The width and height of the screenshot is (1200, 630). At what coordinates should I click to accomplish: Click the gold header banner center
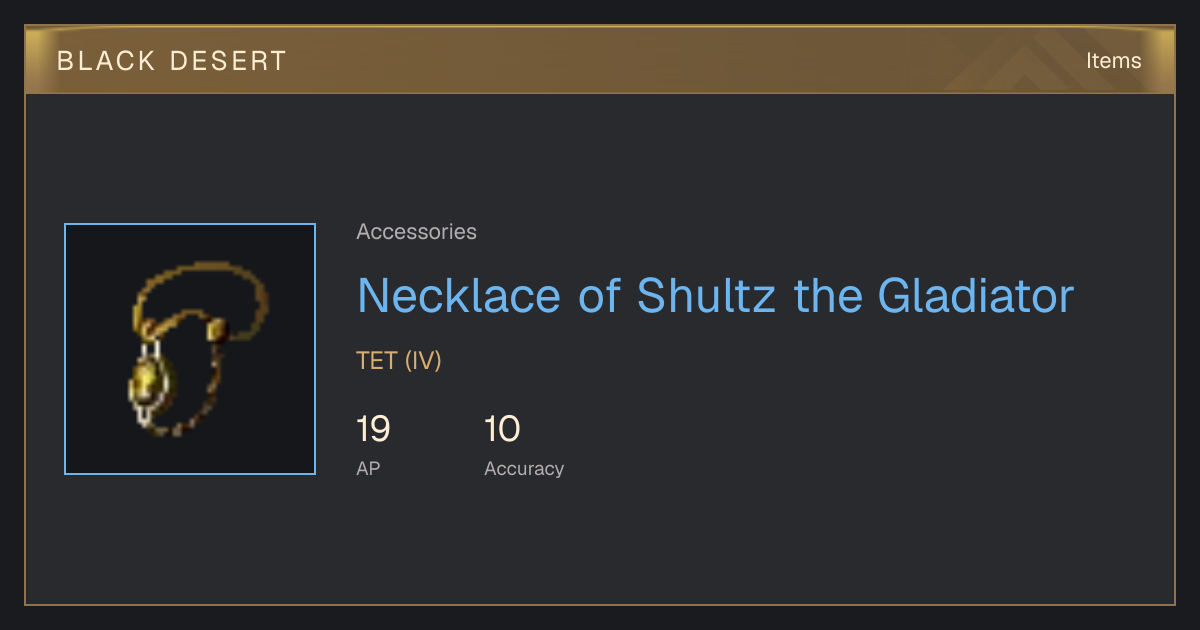pos(600,60)
